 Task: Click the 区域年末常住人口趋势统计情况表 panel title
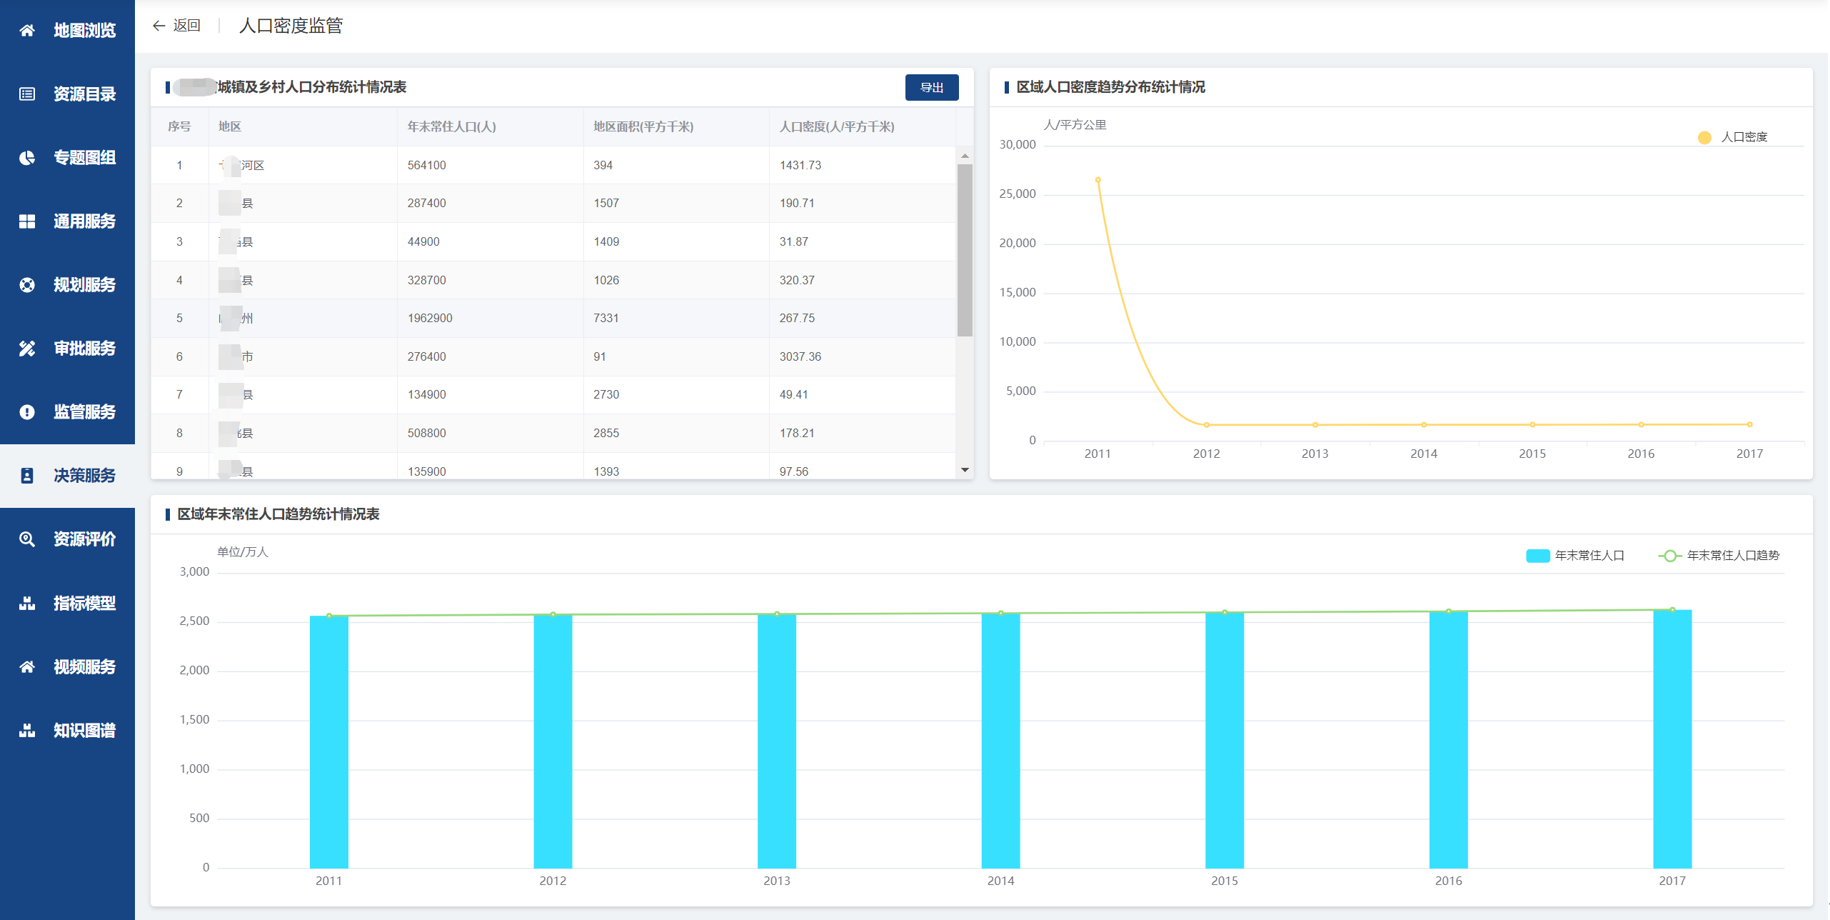pos(278,514)
